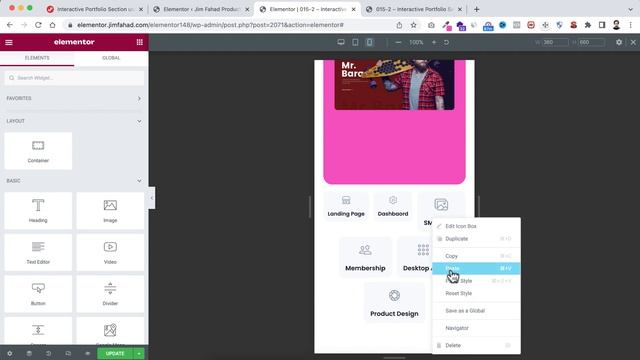
Task: Open responsive bar settings gear
Action: pos(619,42)
